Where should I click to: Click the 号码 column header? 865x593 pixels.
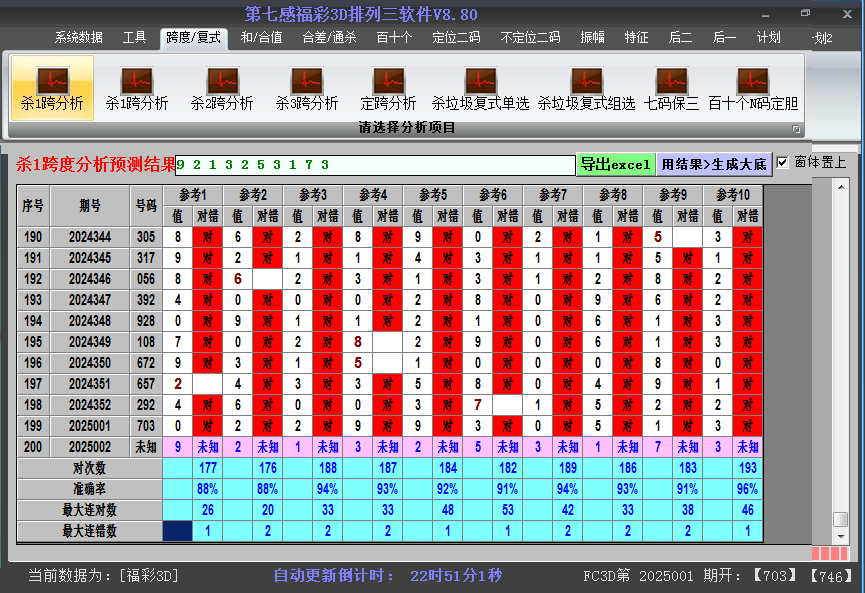[x=146, y=206]
